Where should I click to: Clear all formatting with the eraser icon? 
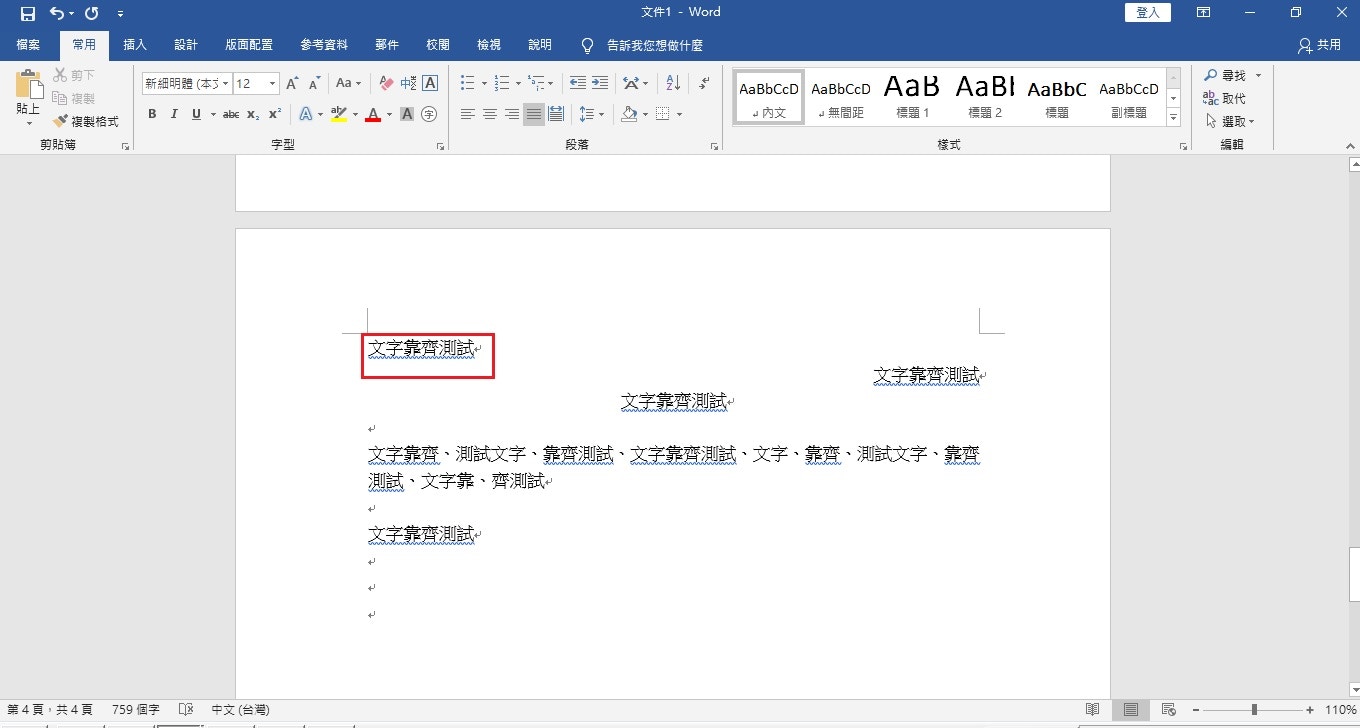[386, 83]
